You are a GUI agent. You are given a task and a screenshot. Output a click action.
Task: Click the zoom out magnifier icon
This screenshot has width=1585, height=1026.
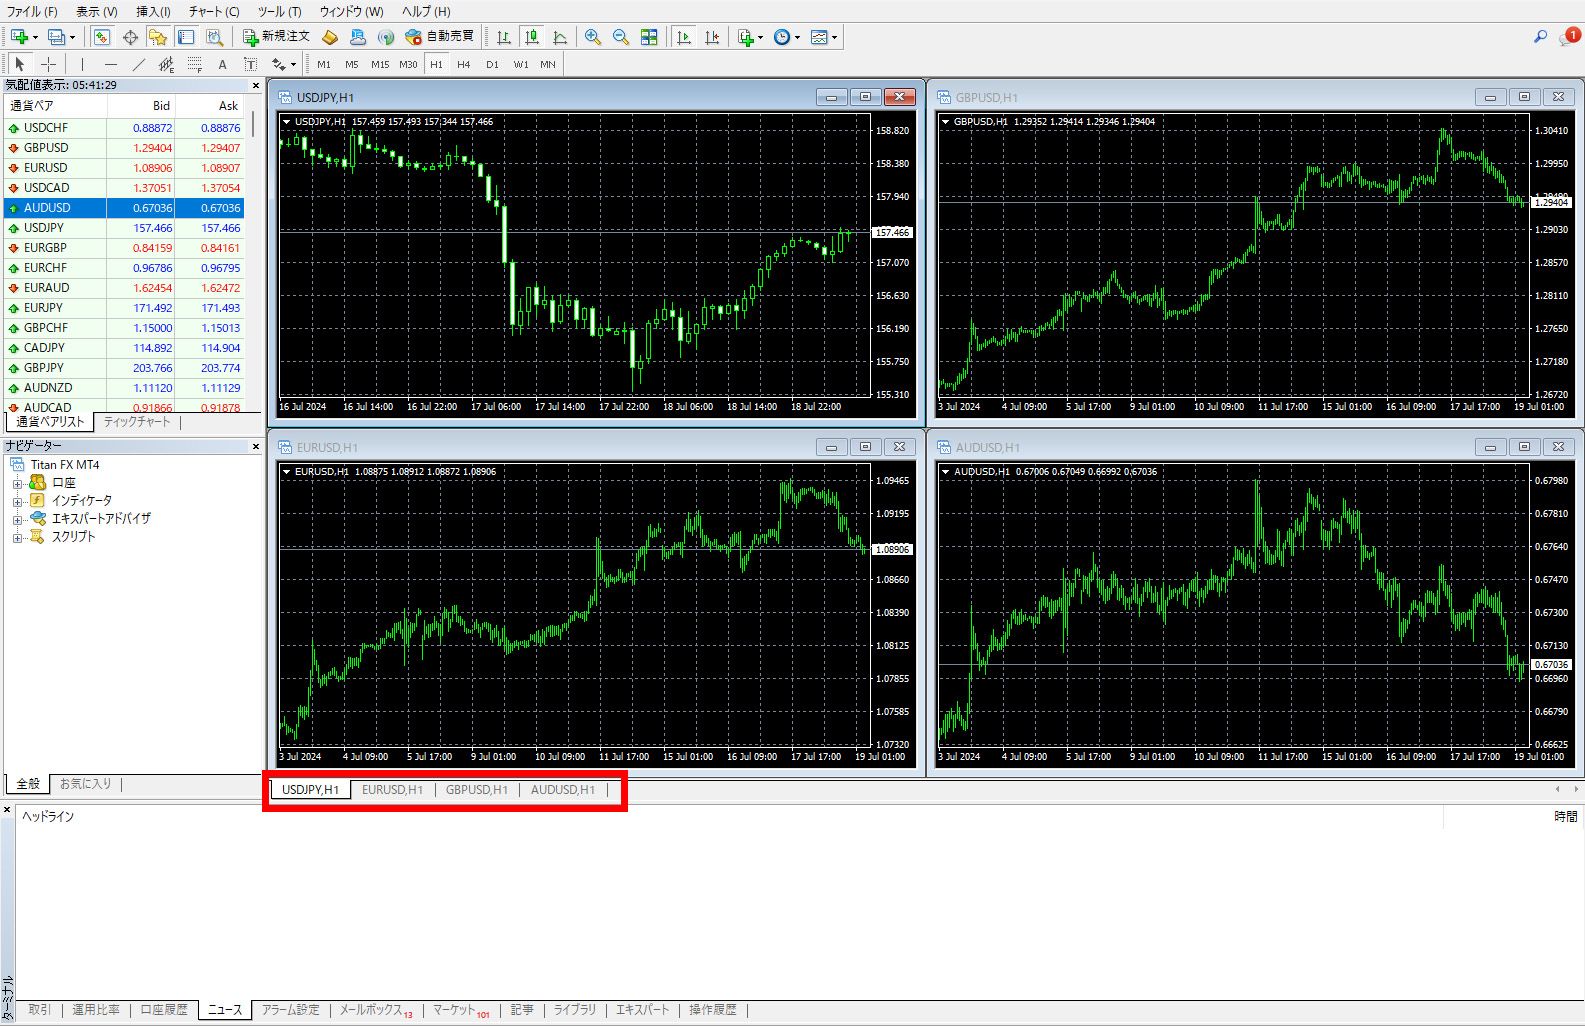[x=621, y=37]
